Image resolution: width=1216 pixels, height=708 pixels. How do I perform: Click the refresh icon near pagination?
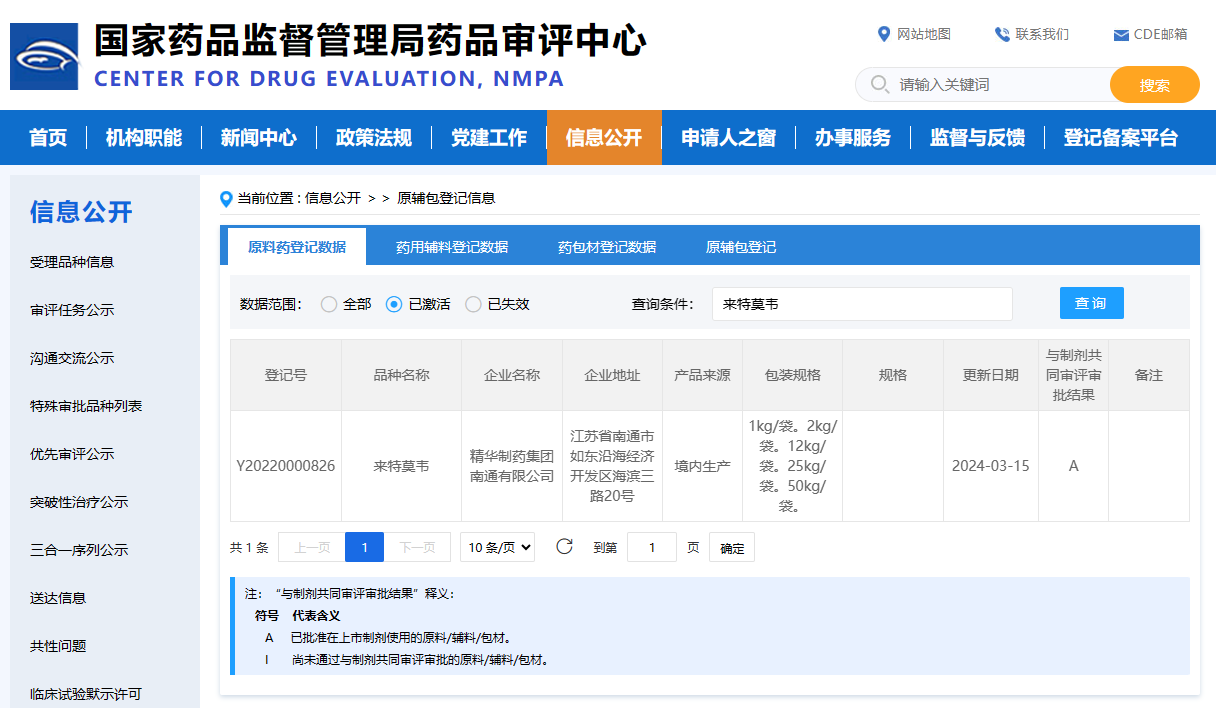click(563, 546)
